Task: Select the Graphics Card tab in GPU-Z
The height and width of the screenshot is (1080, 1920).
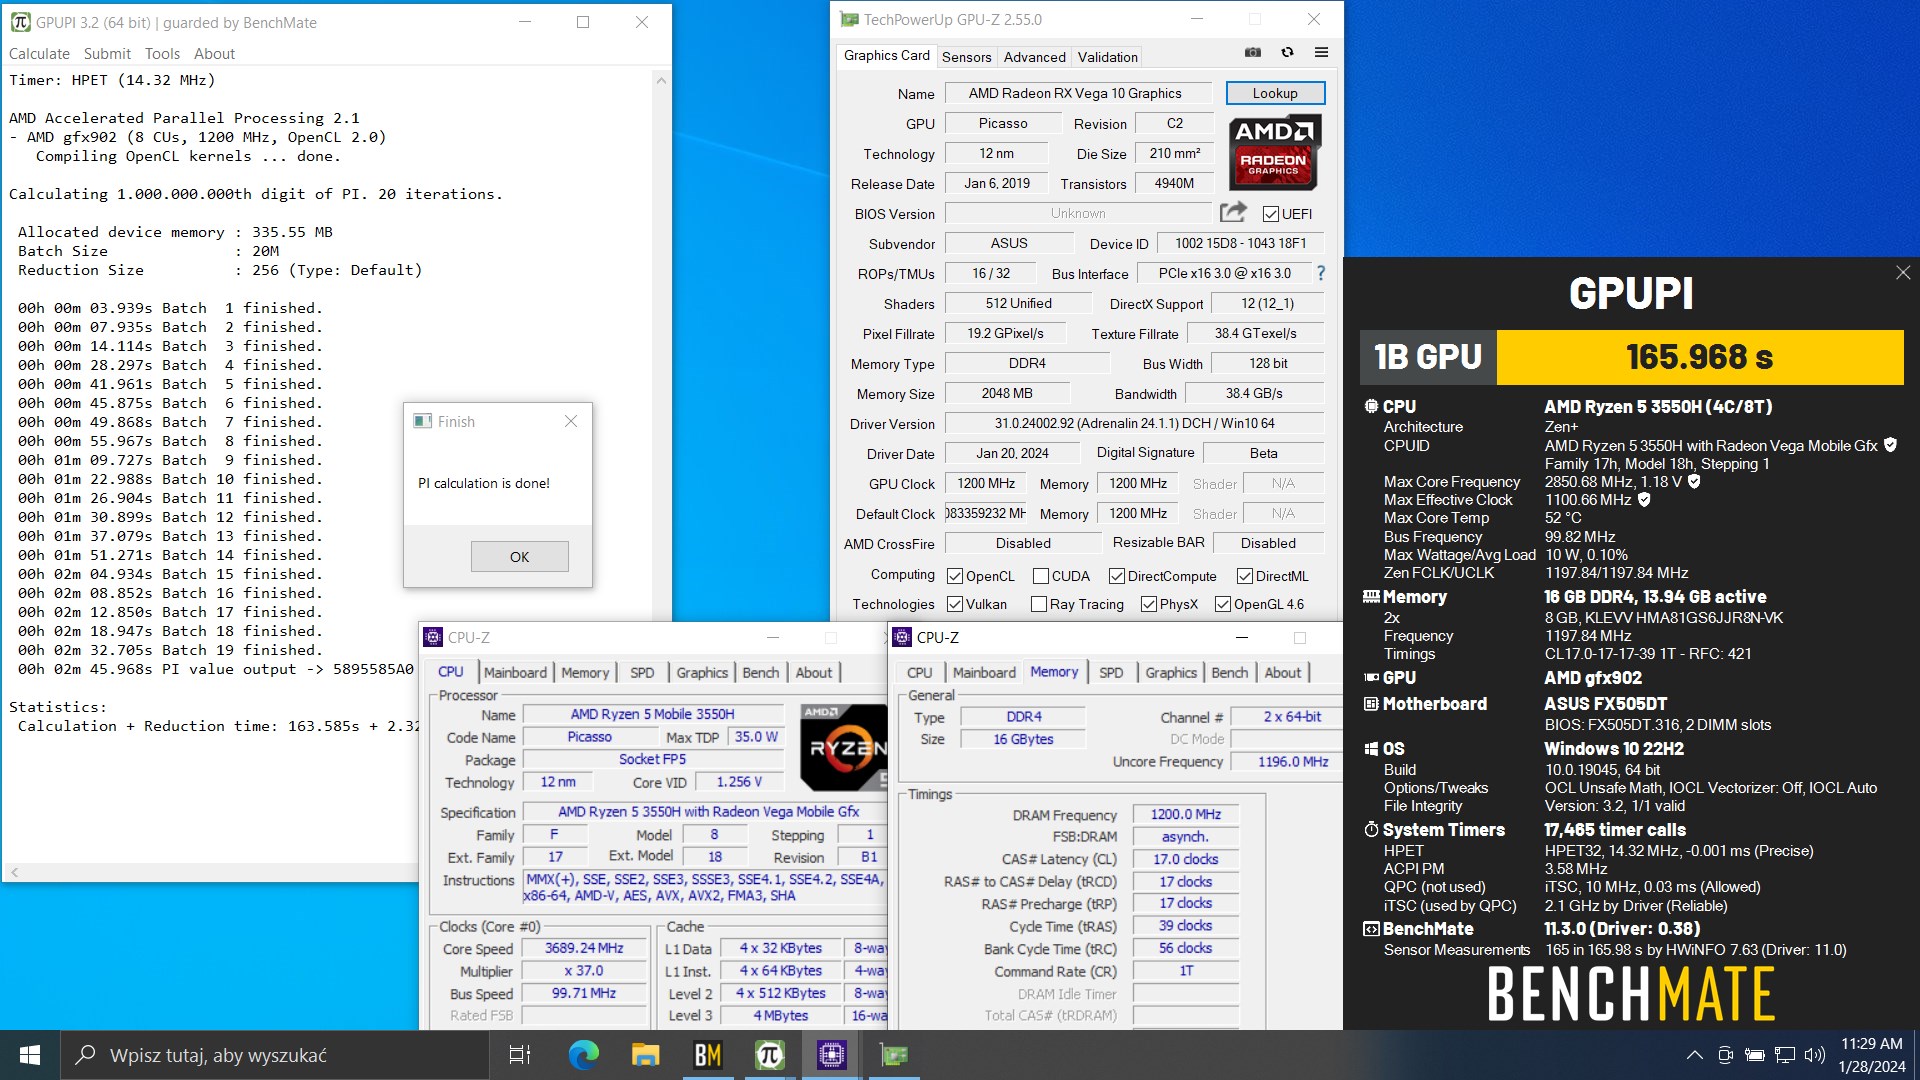Action: pos(886,56)
